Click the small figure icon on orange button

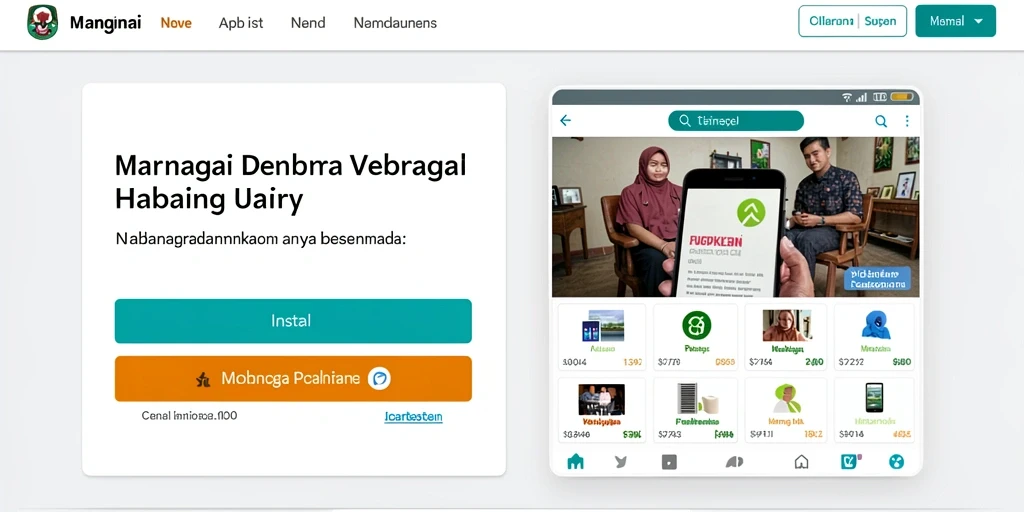point(203,379)
